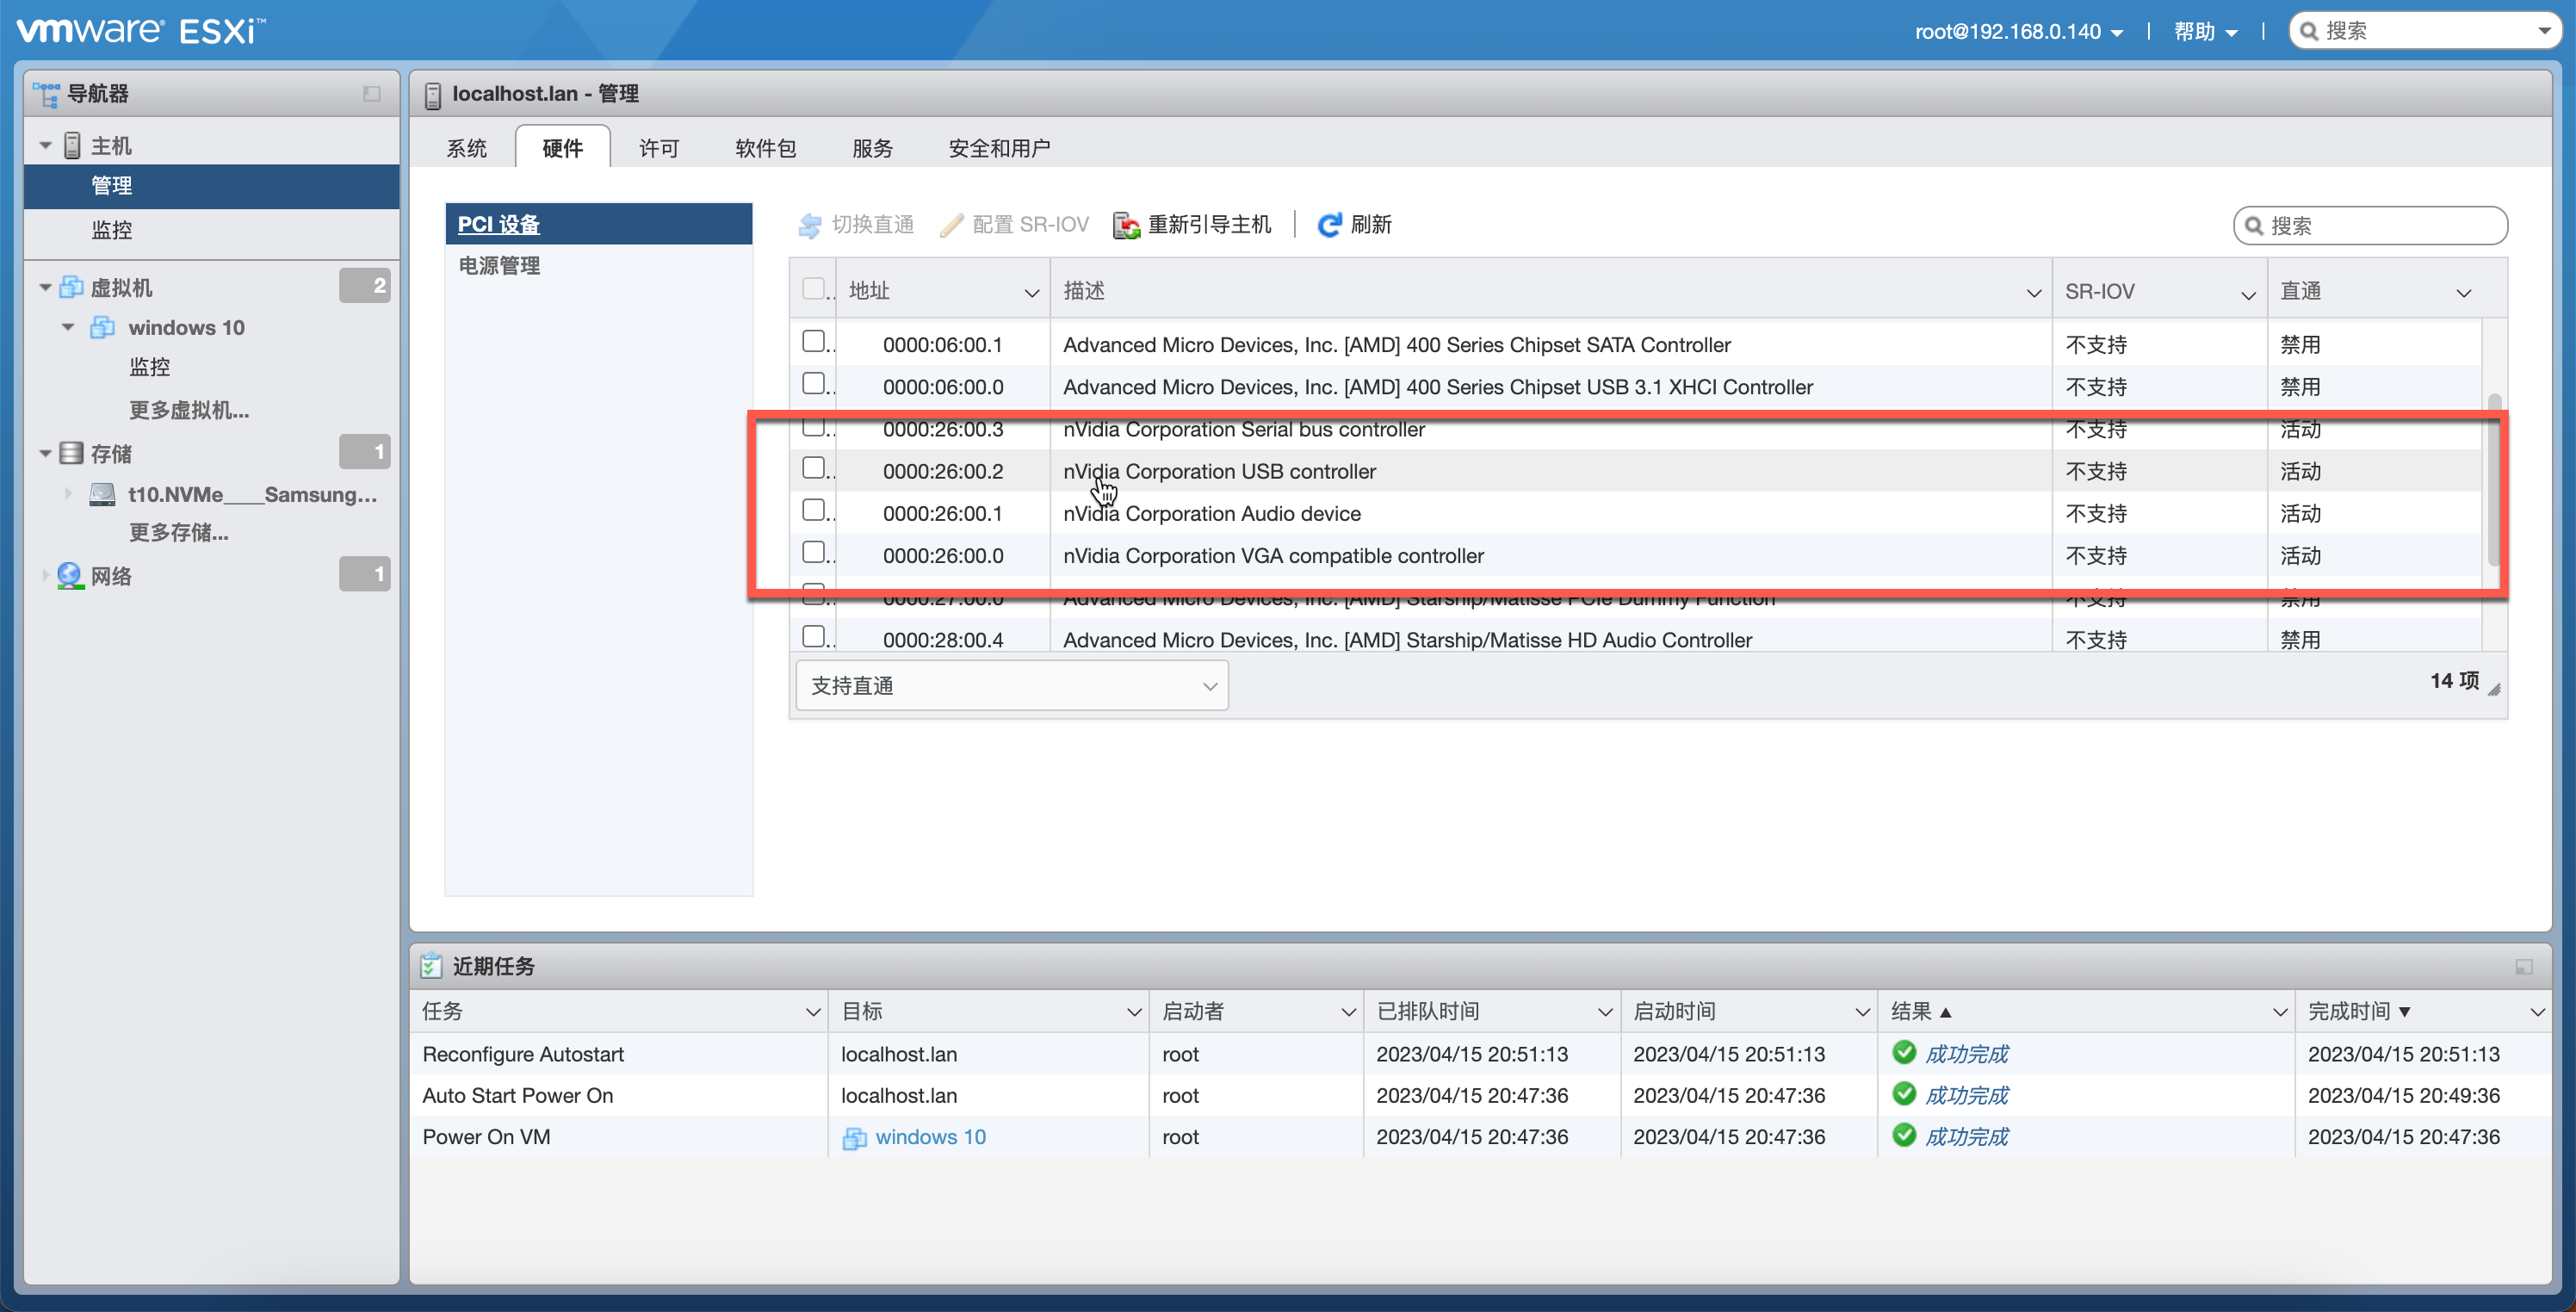Click the 重新引导主机 reboot host icon

[x=1126, y=224]
